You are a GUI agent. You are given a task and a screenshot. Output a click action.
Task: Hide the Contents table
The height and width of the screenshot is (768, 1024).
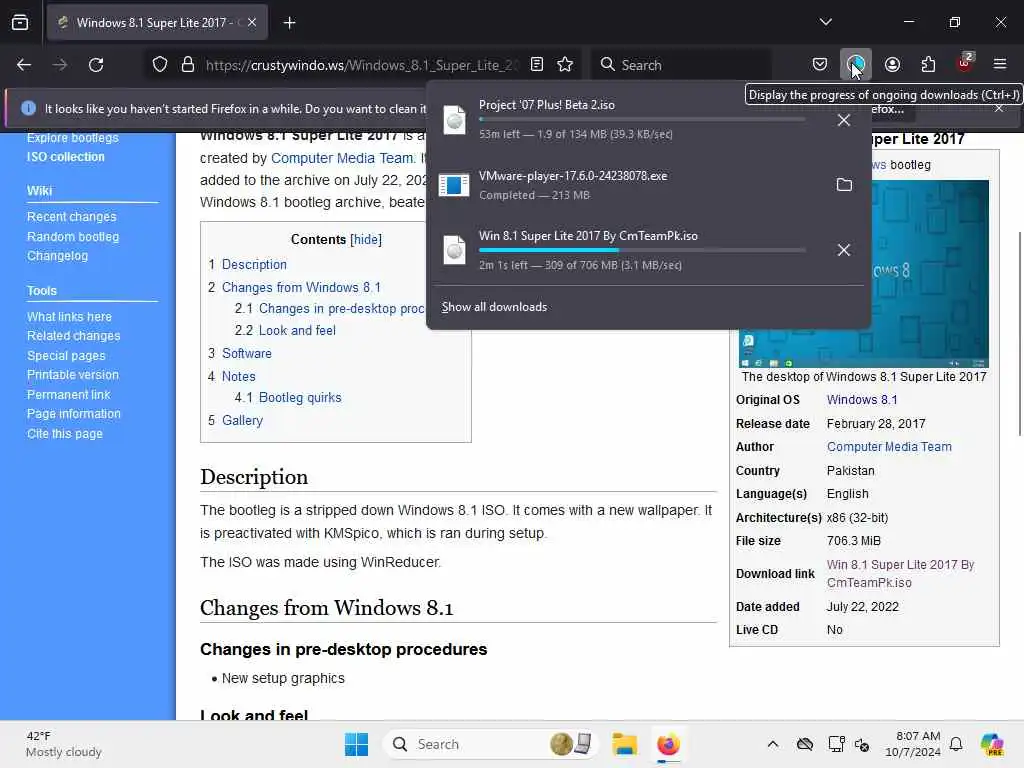tap(366, 239)
